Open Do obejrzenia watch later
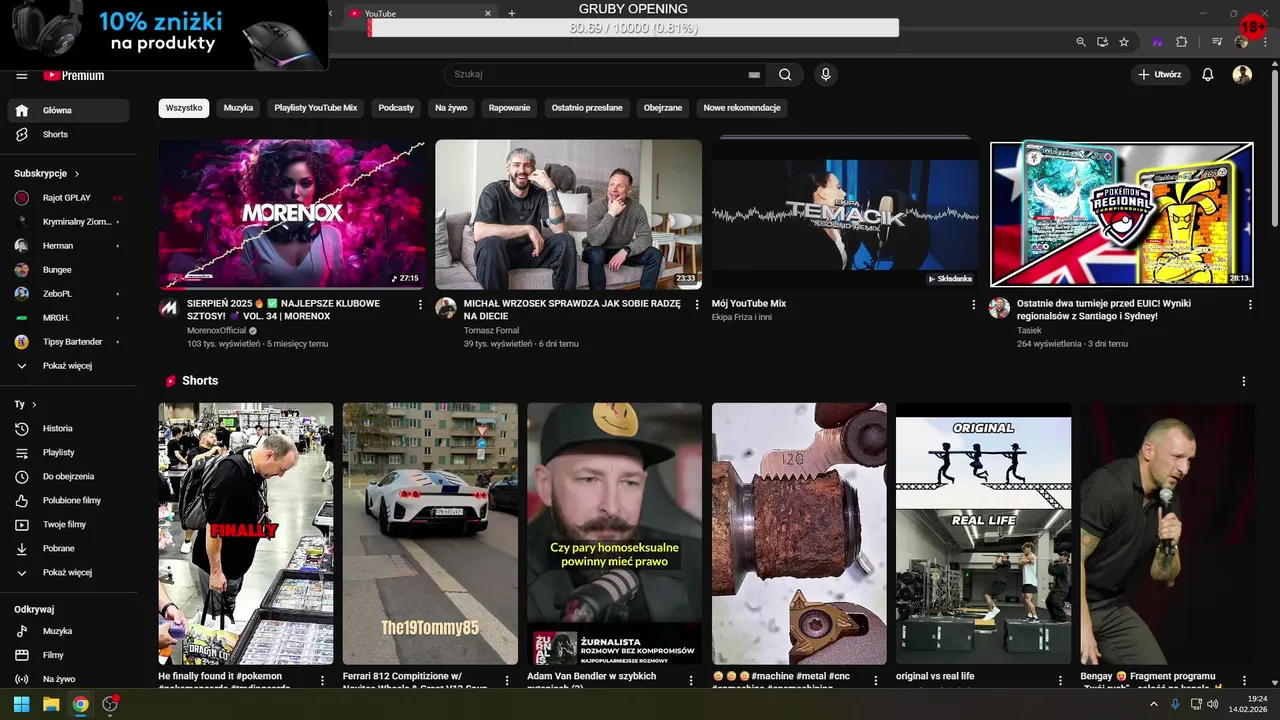The image size is (1280, 720). click(69, 477)
